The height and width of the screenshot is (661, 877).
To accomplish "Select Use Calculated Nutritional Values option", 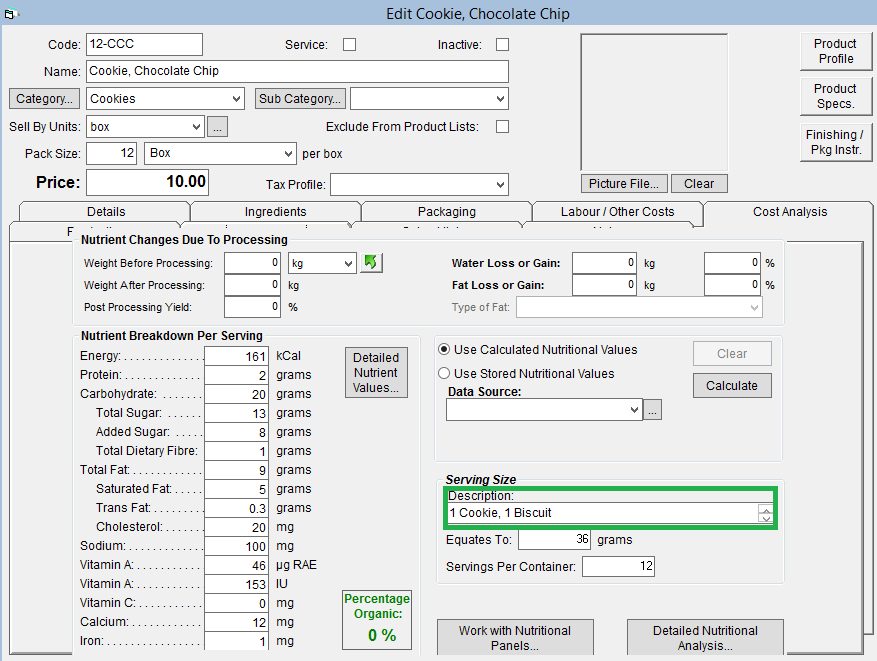I will 444,350.
